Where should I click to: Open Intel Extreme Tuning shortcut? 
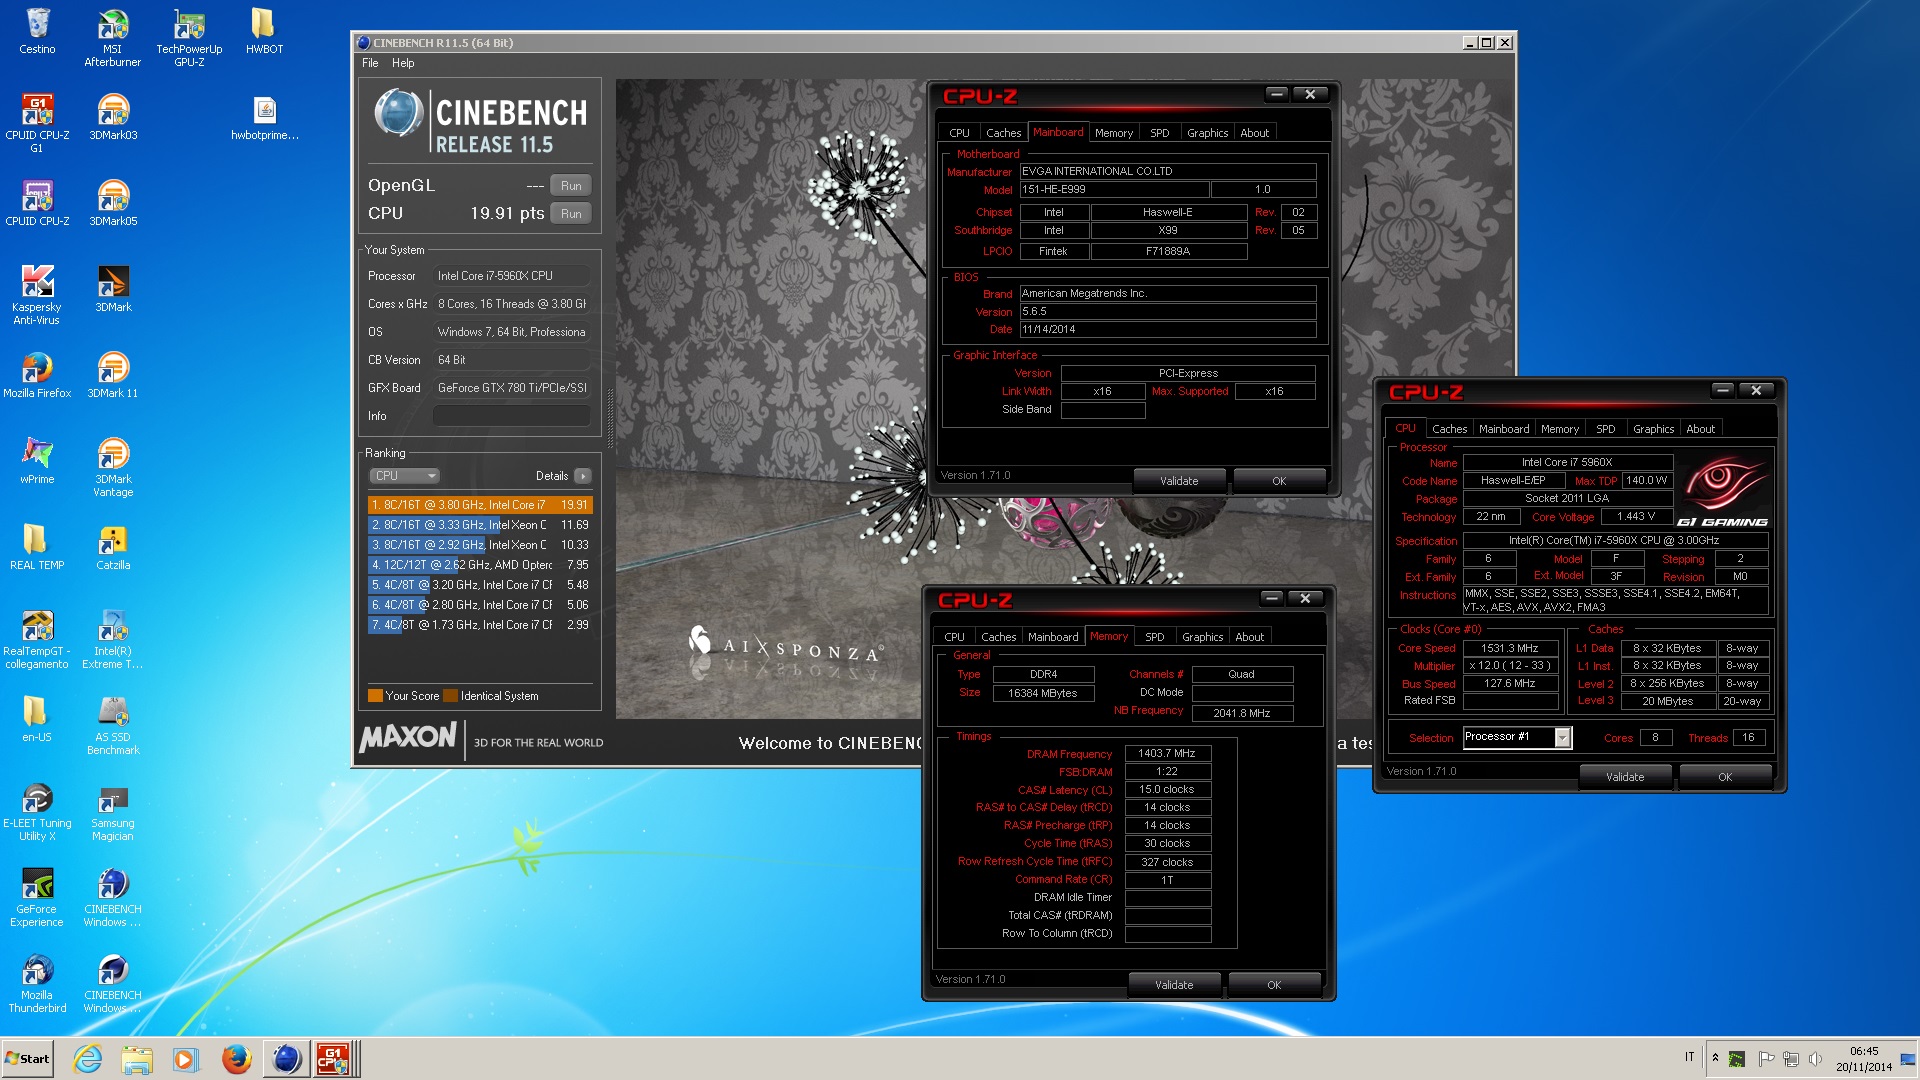point(113,640)
